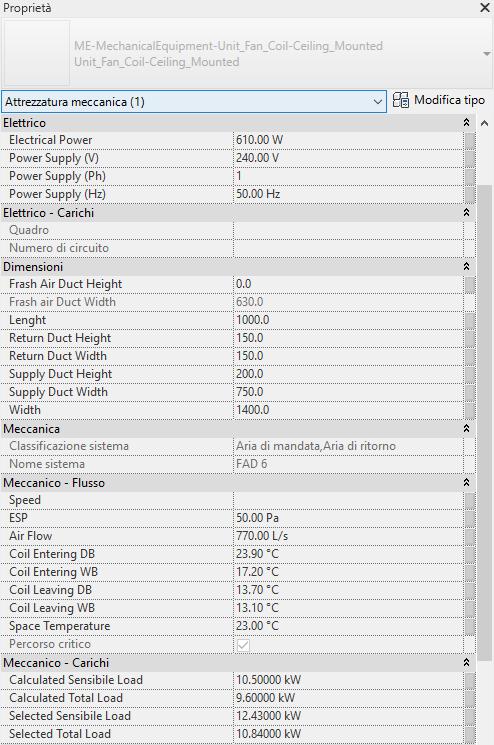Viewport: 494px width, 745px height.
Task: Collapse the Elettrico section chevron
Action: point(466,123)
